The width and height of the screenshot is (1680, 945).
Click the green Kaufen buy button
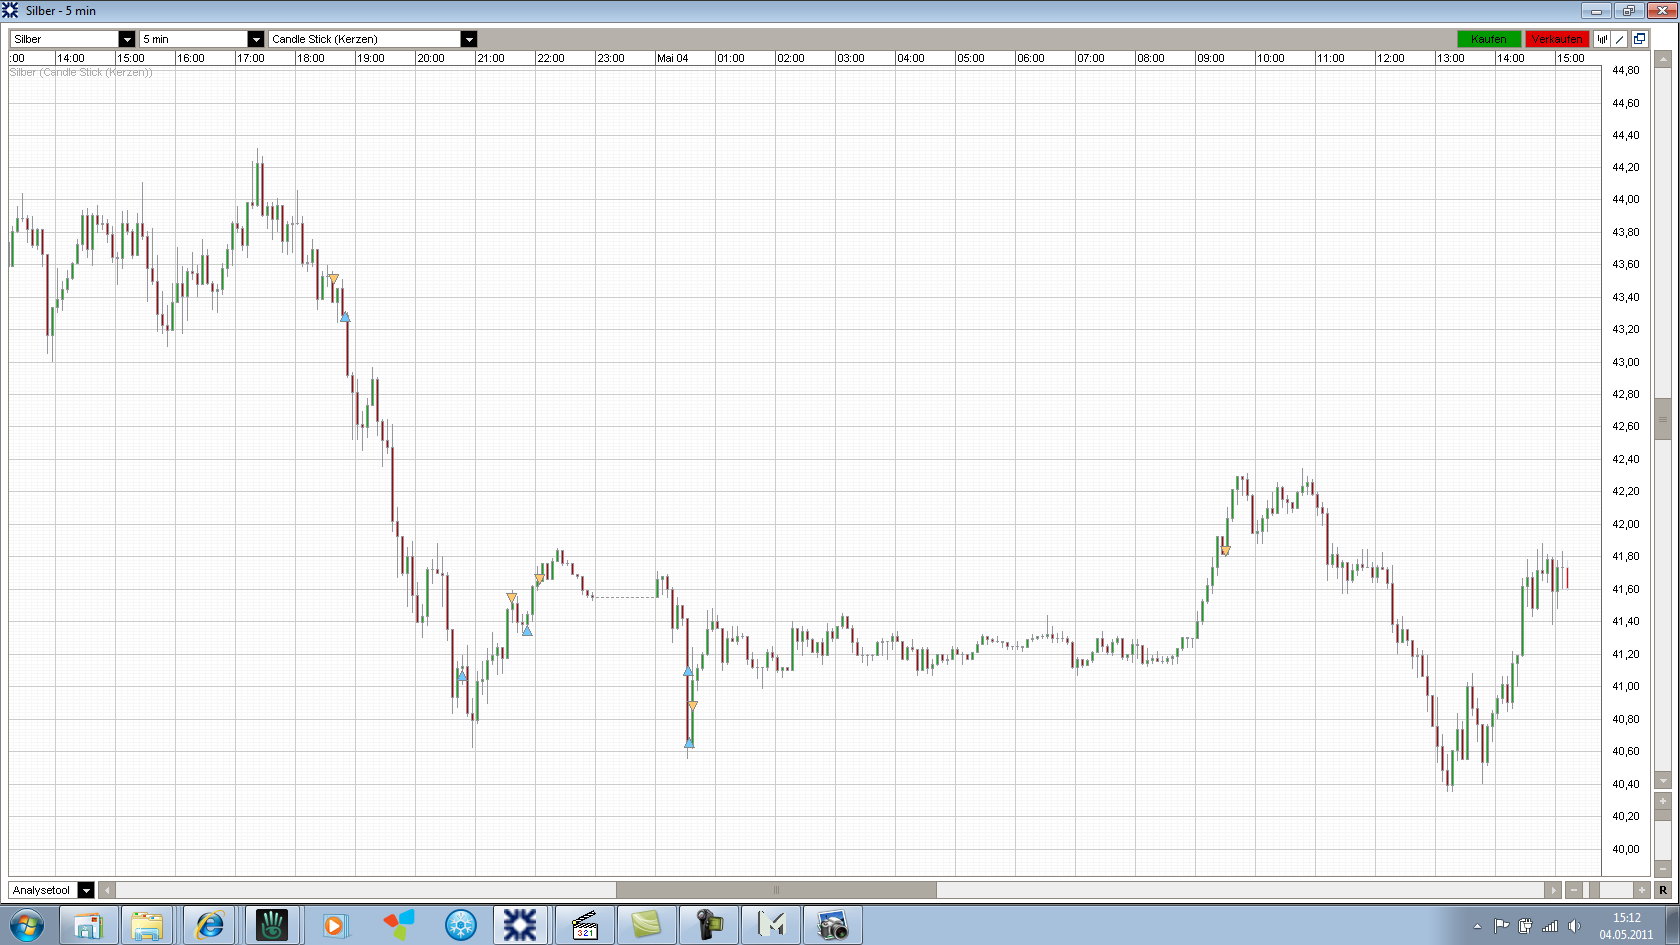click(1489, 39)
